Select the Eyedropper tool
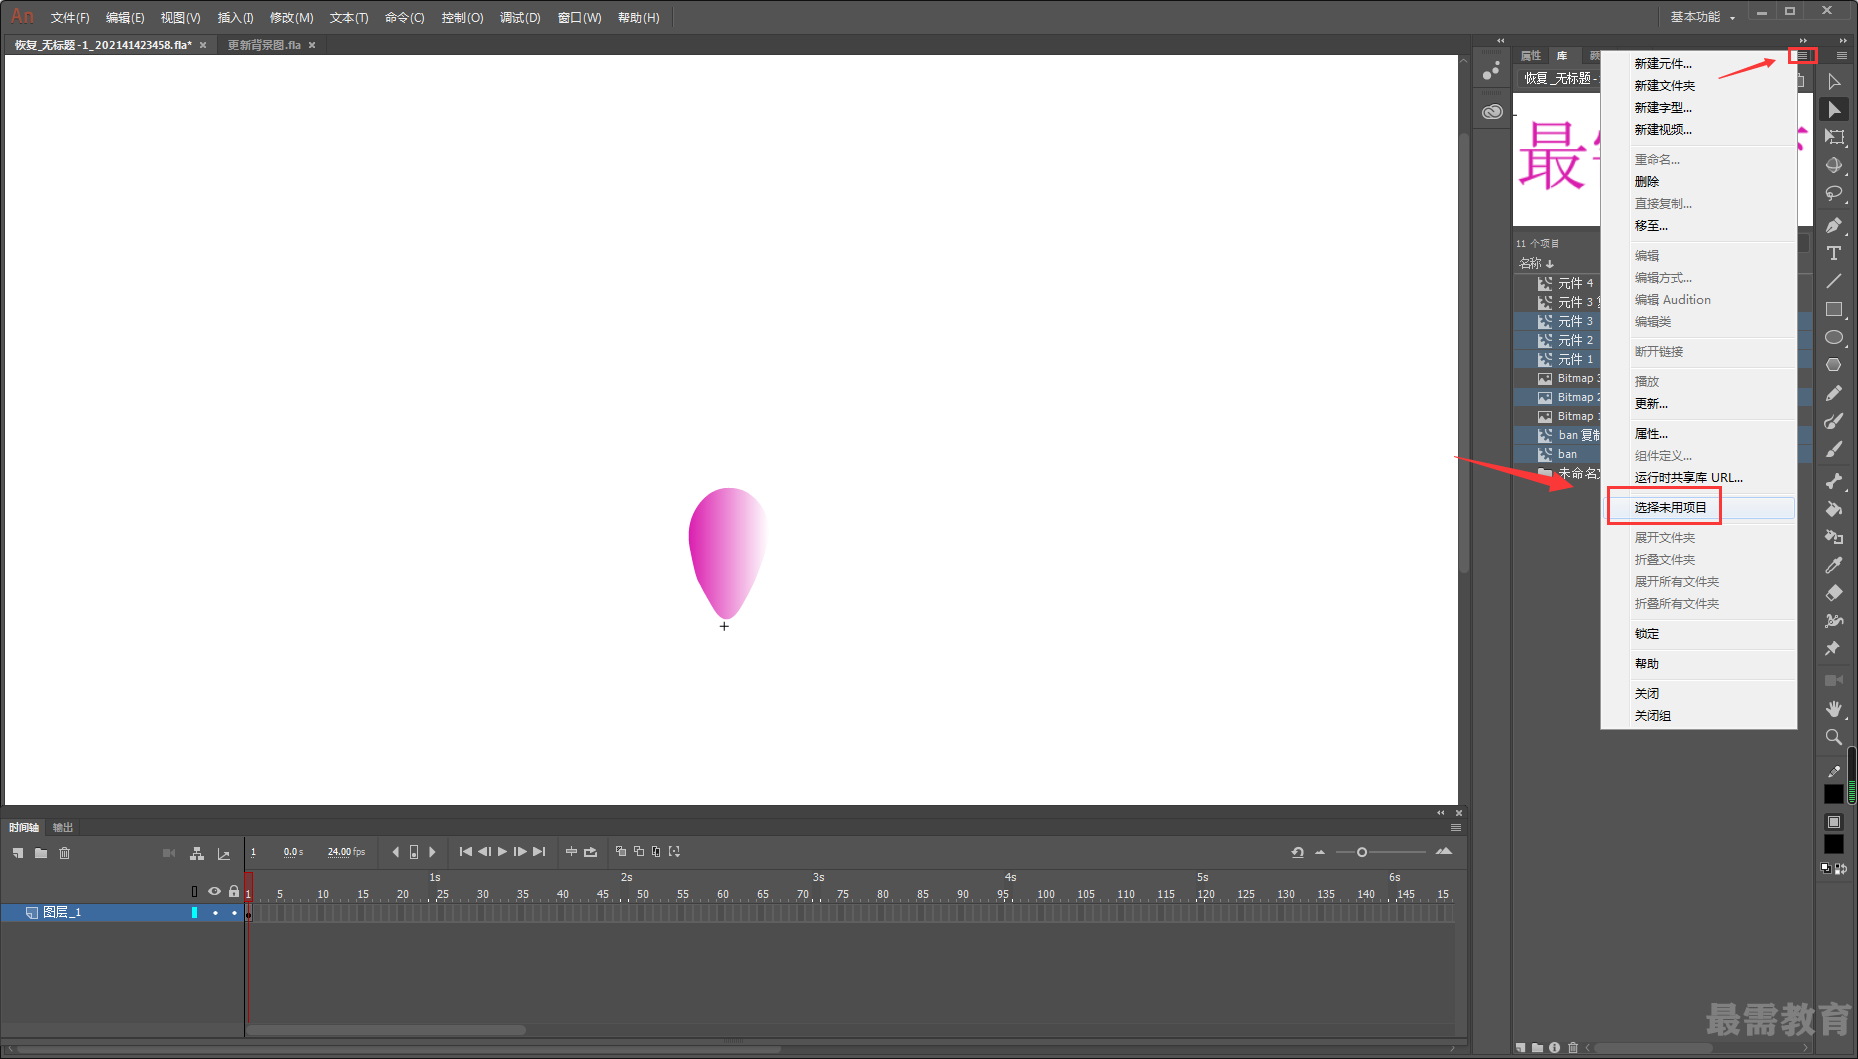Screen dimensions: 1858x1059 point(1834,565)
